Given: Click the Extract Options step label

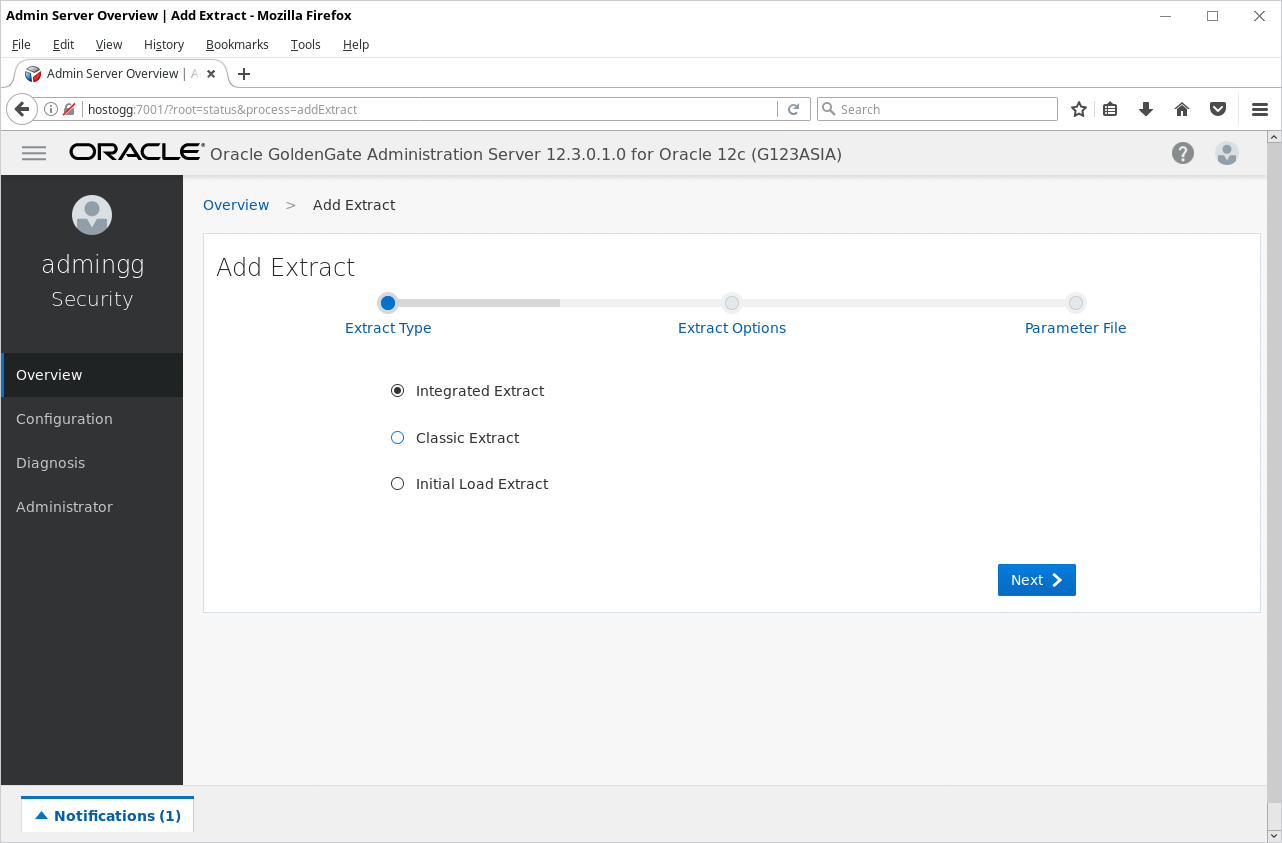Looking at the screenshot, I should coord(732,328).
